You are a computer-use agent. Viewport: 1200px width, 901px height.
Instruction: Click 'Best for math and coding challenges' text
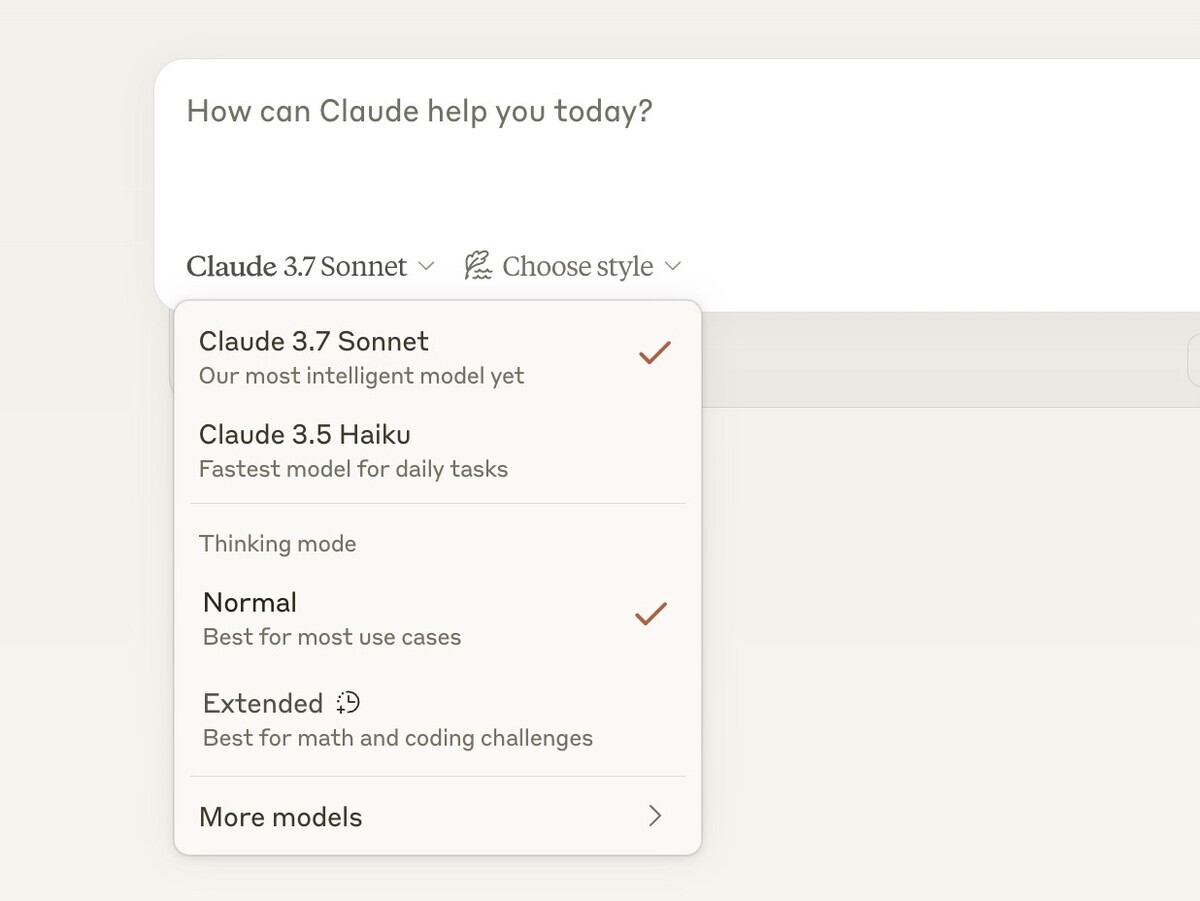click(398, 738)
